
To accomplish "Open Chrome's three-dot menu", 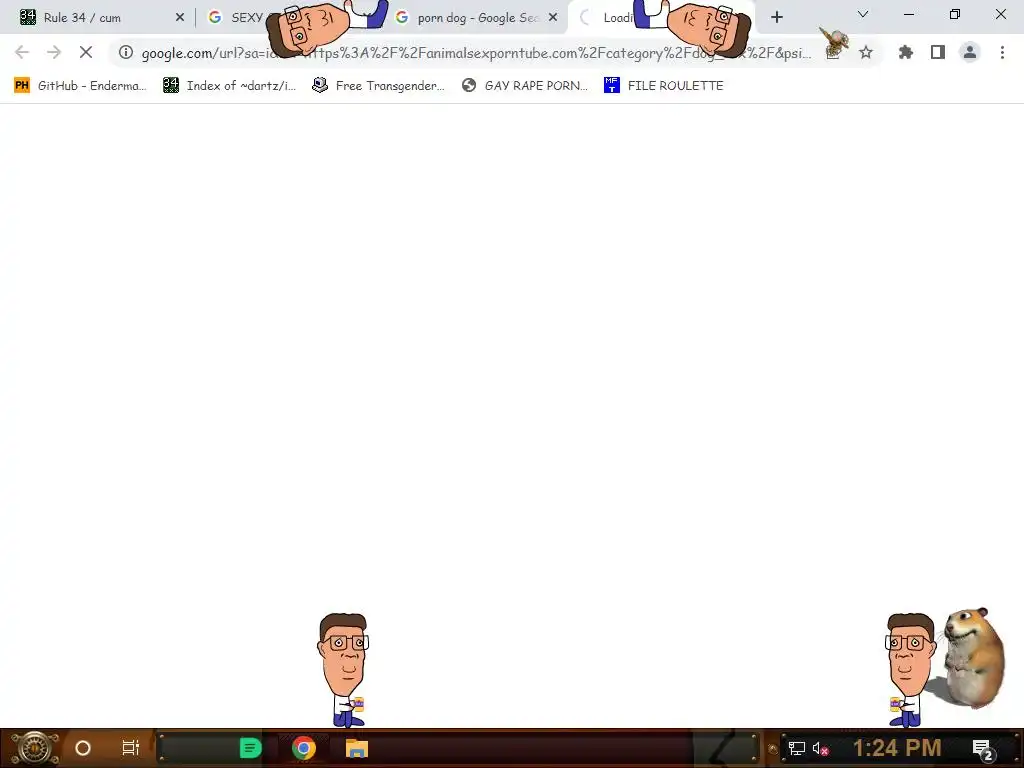I will 1002,52.
